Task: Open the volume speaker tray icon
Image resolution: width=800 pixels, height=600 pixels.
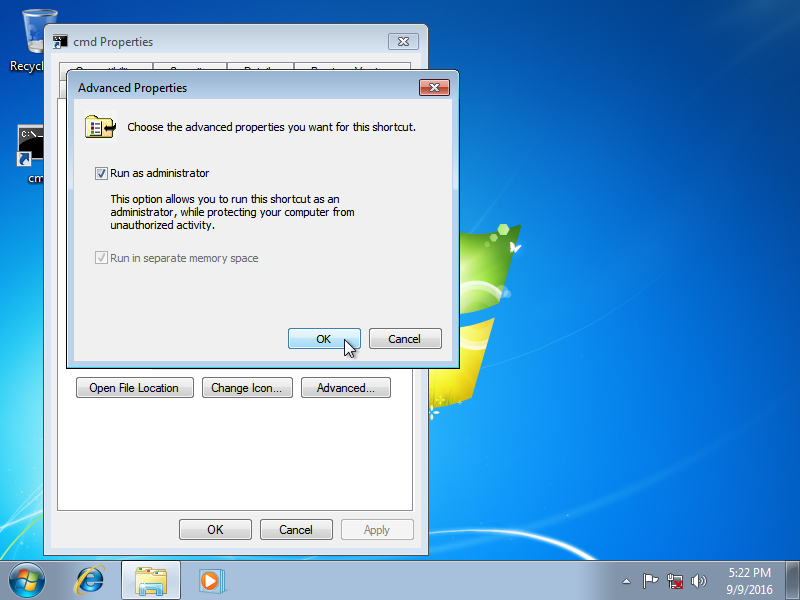Action: [x=698, y=581]
